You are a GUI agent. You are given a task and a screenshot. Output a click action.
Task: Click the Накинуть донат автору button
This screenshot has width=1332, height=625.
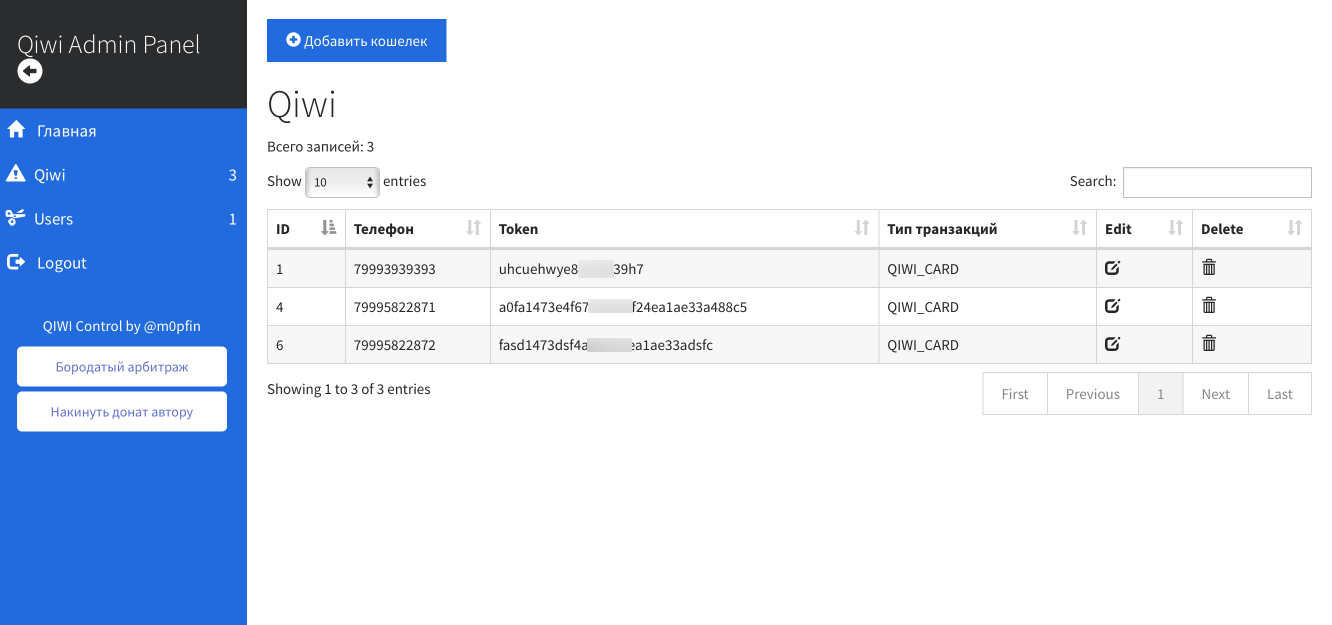pyautogui.click(x=122, y=411)
